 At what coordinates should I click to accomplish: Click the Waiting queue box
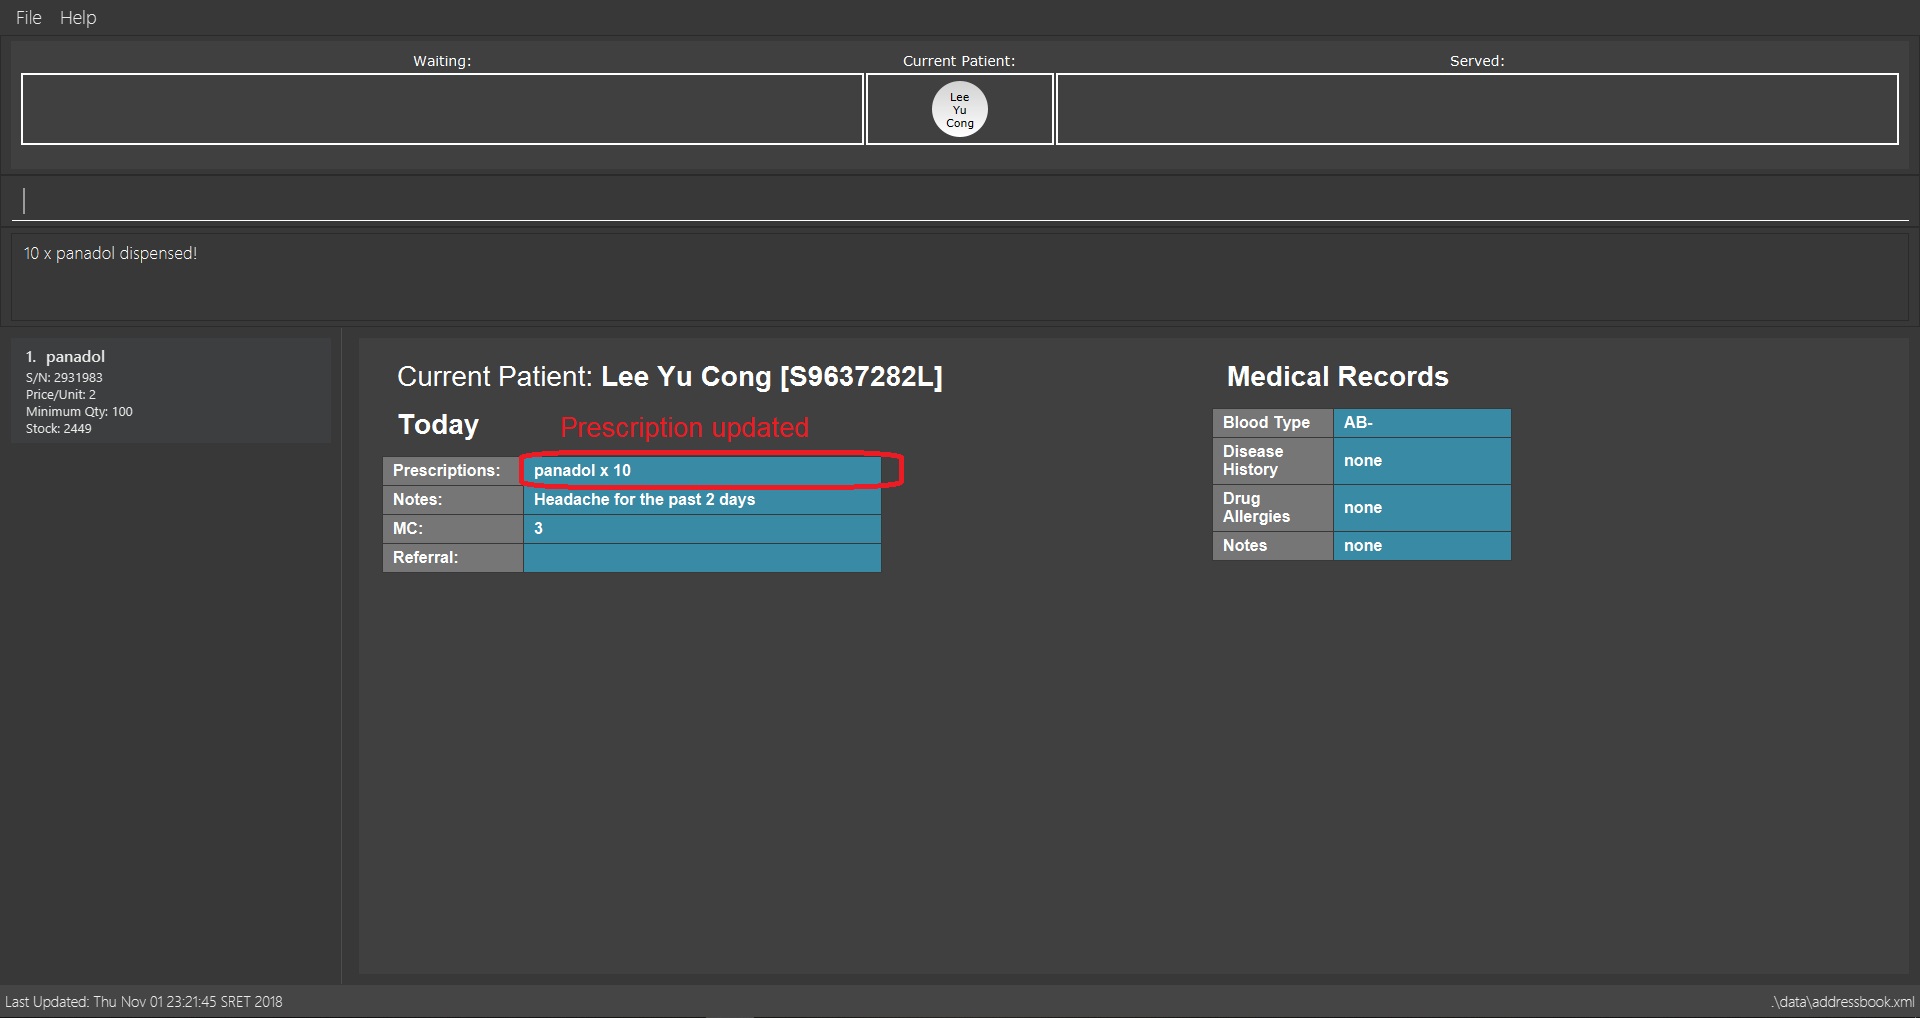(x=442, y=109)
